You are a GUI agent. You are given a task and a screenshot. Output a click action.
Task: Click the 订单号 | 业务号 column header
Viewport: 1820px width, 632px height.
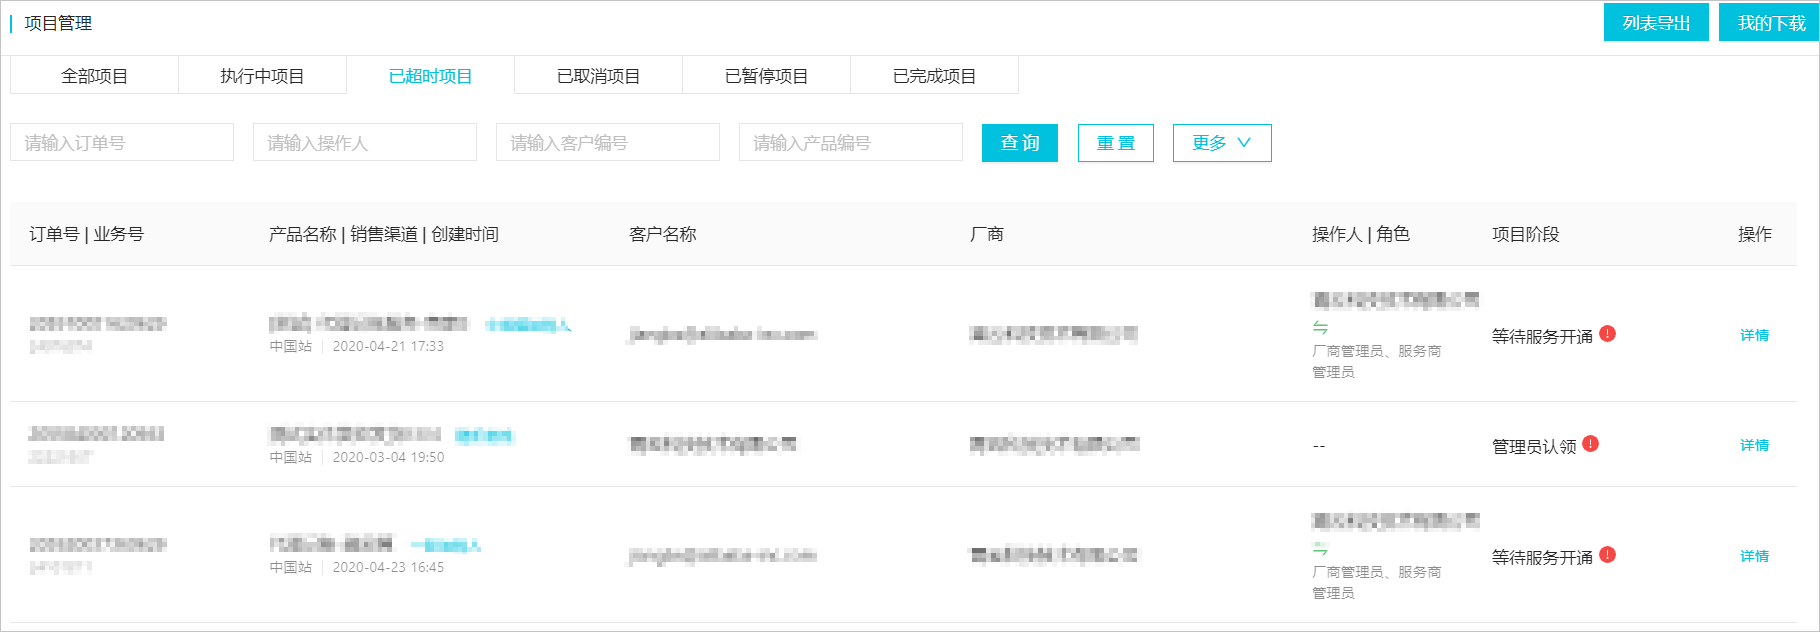[x=86, y=234]
